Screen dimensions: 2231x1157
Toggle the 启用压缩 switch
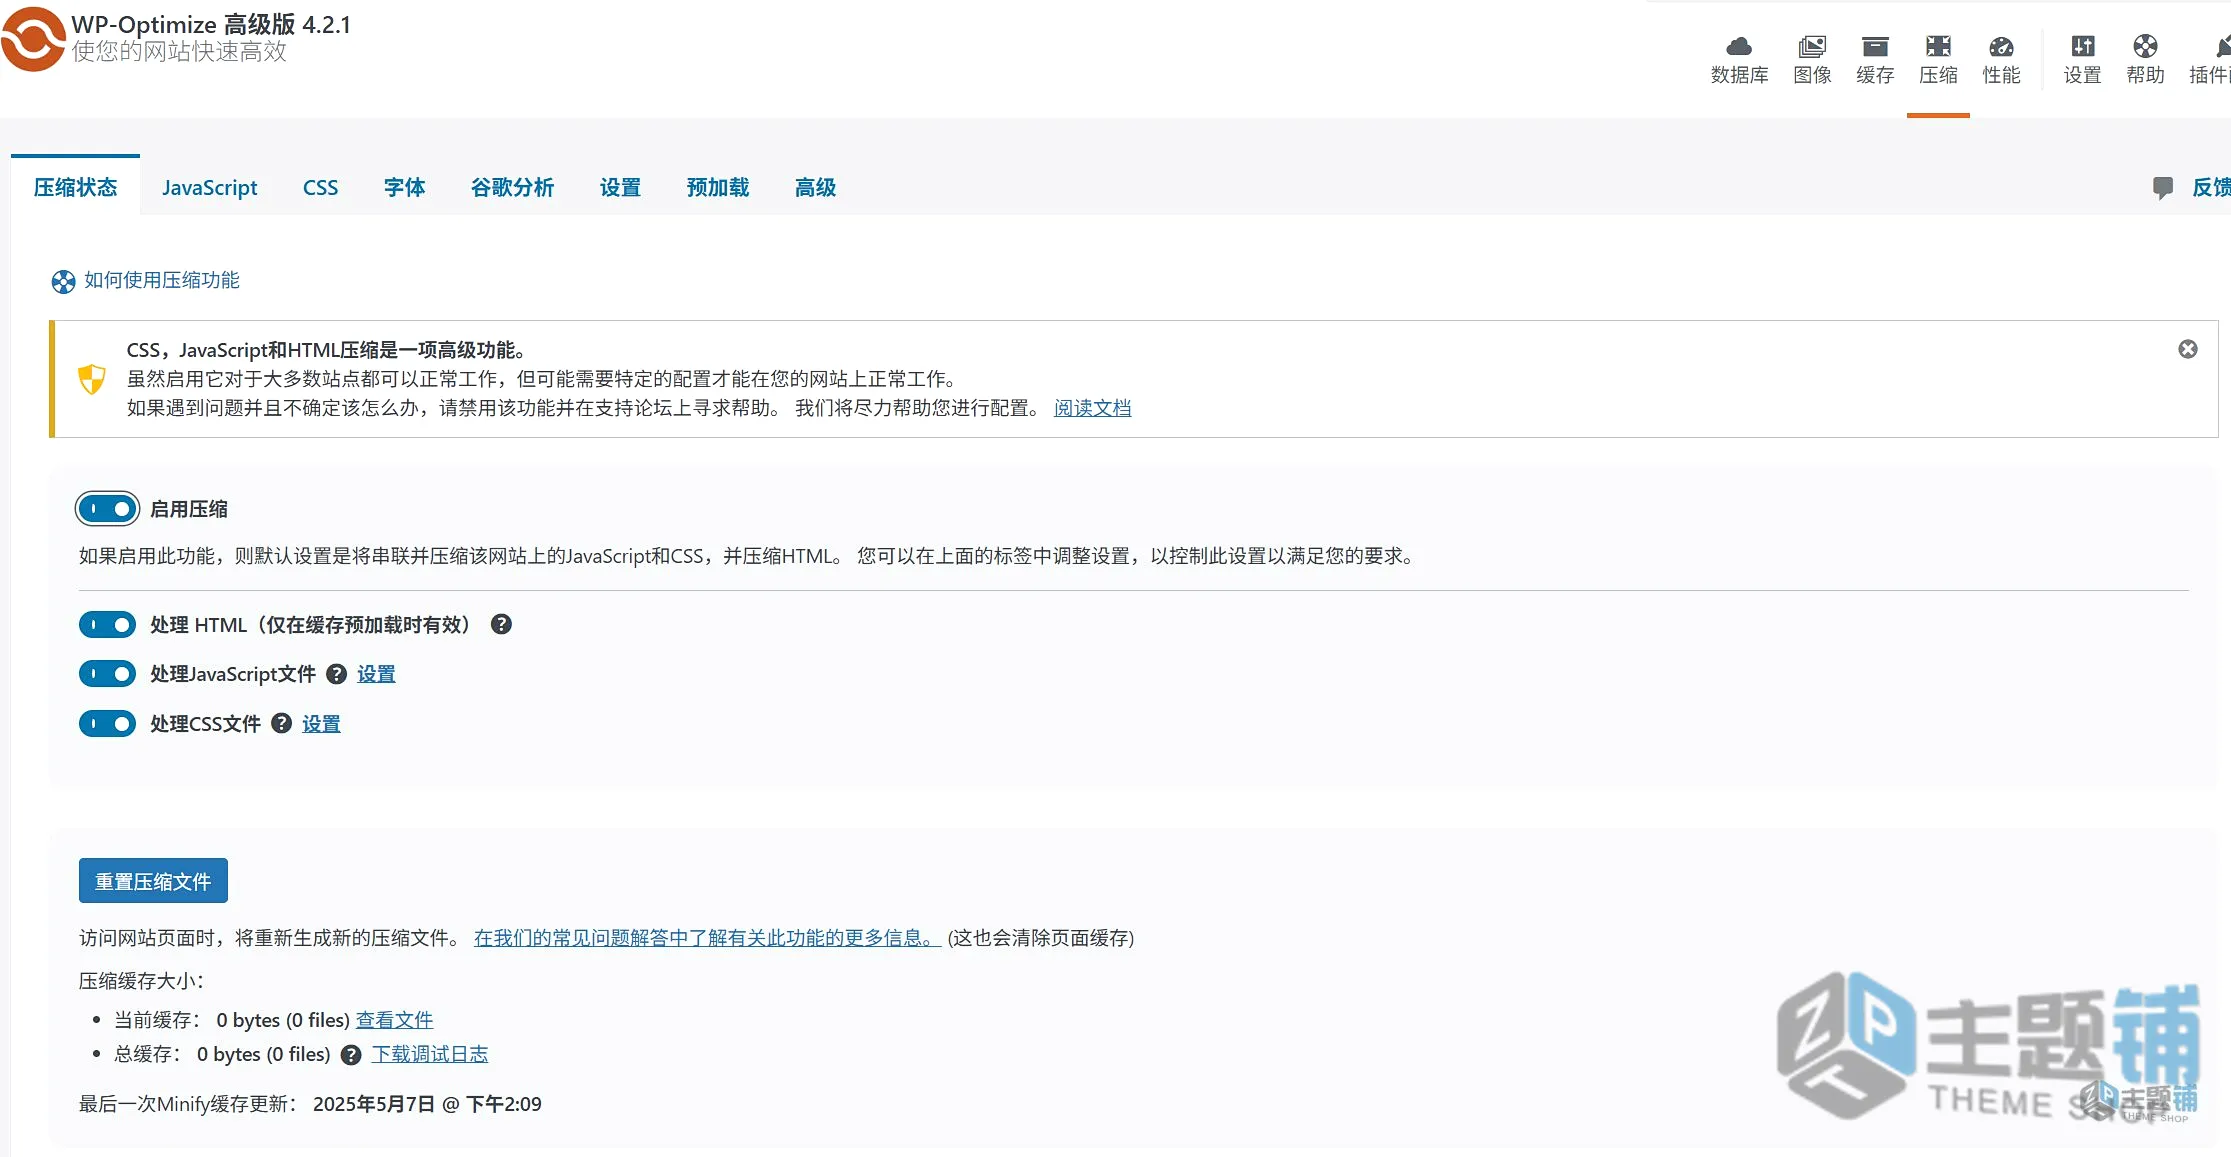coord(107,509)
